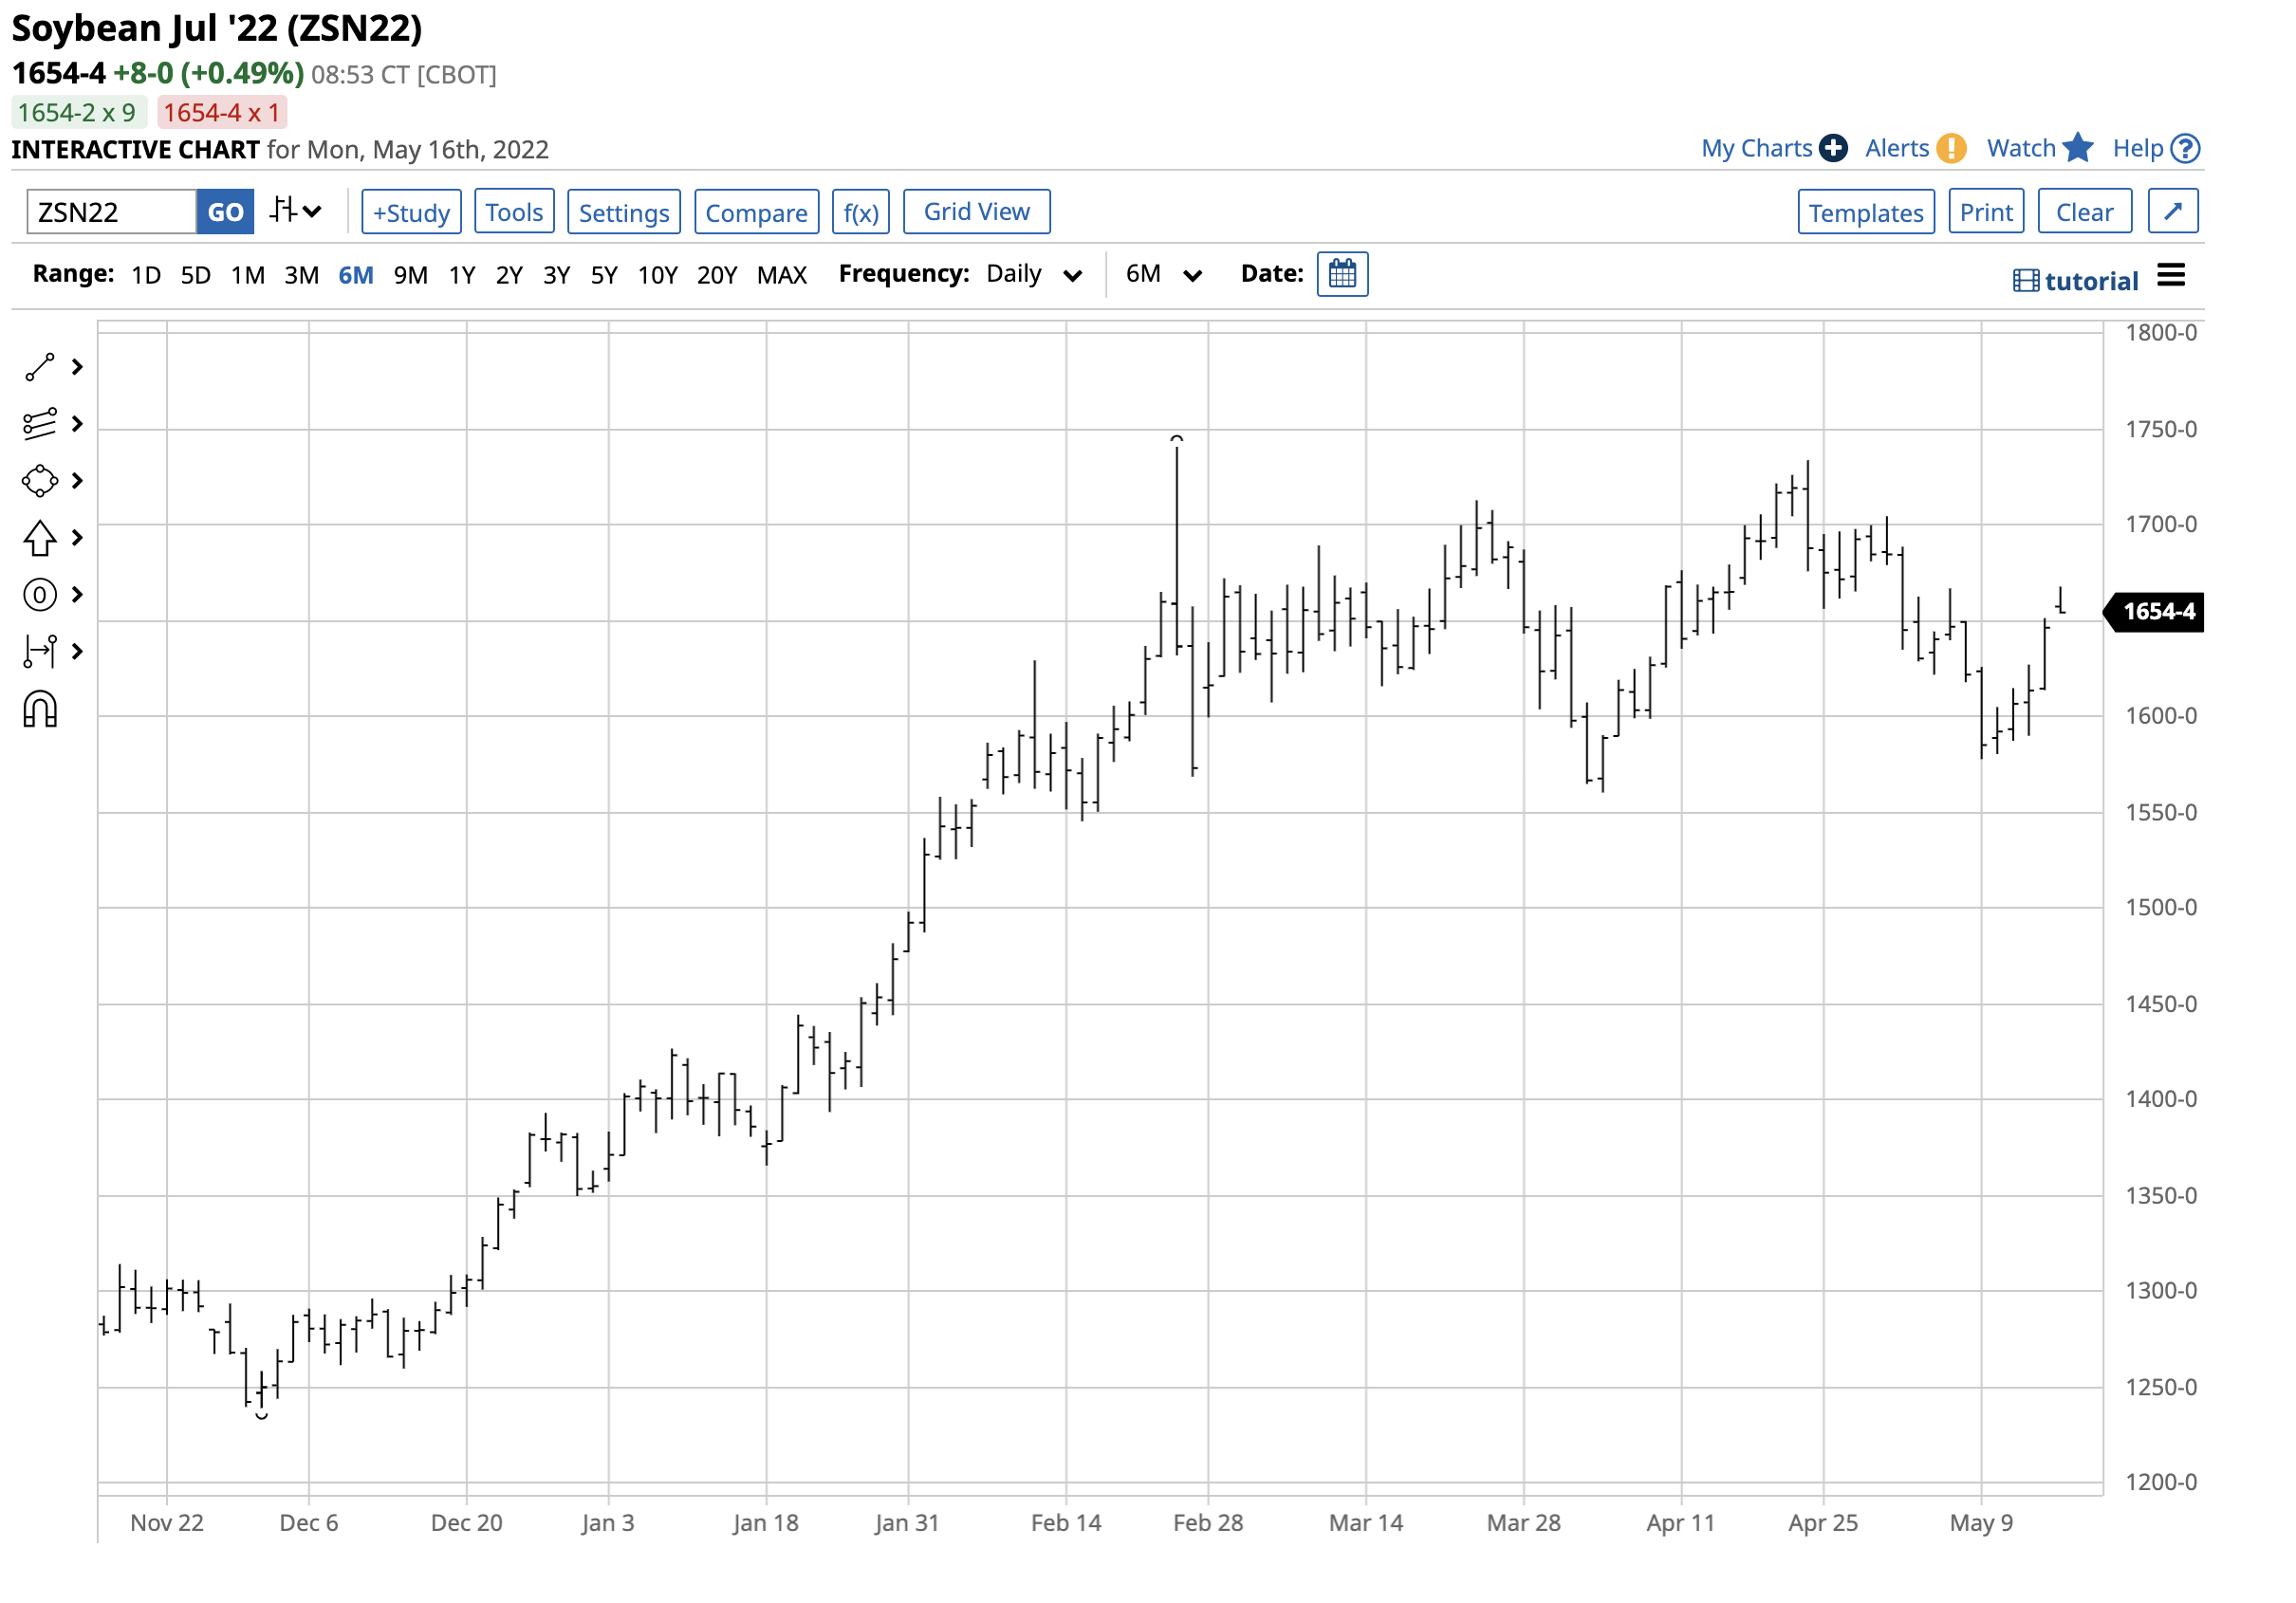Select the circled zero Fibonacci tool

(x=40, y=596)
